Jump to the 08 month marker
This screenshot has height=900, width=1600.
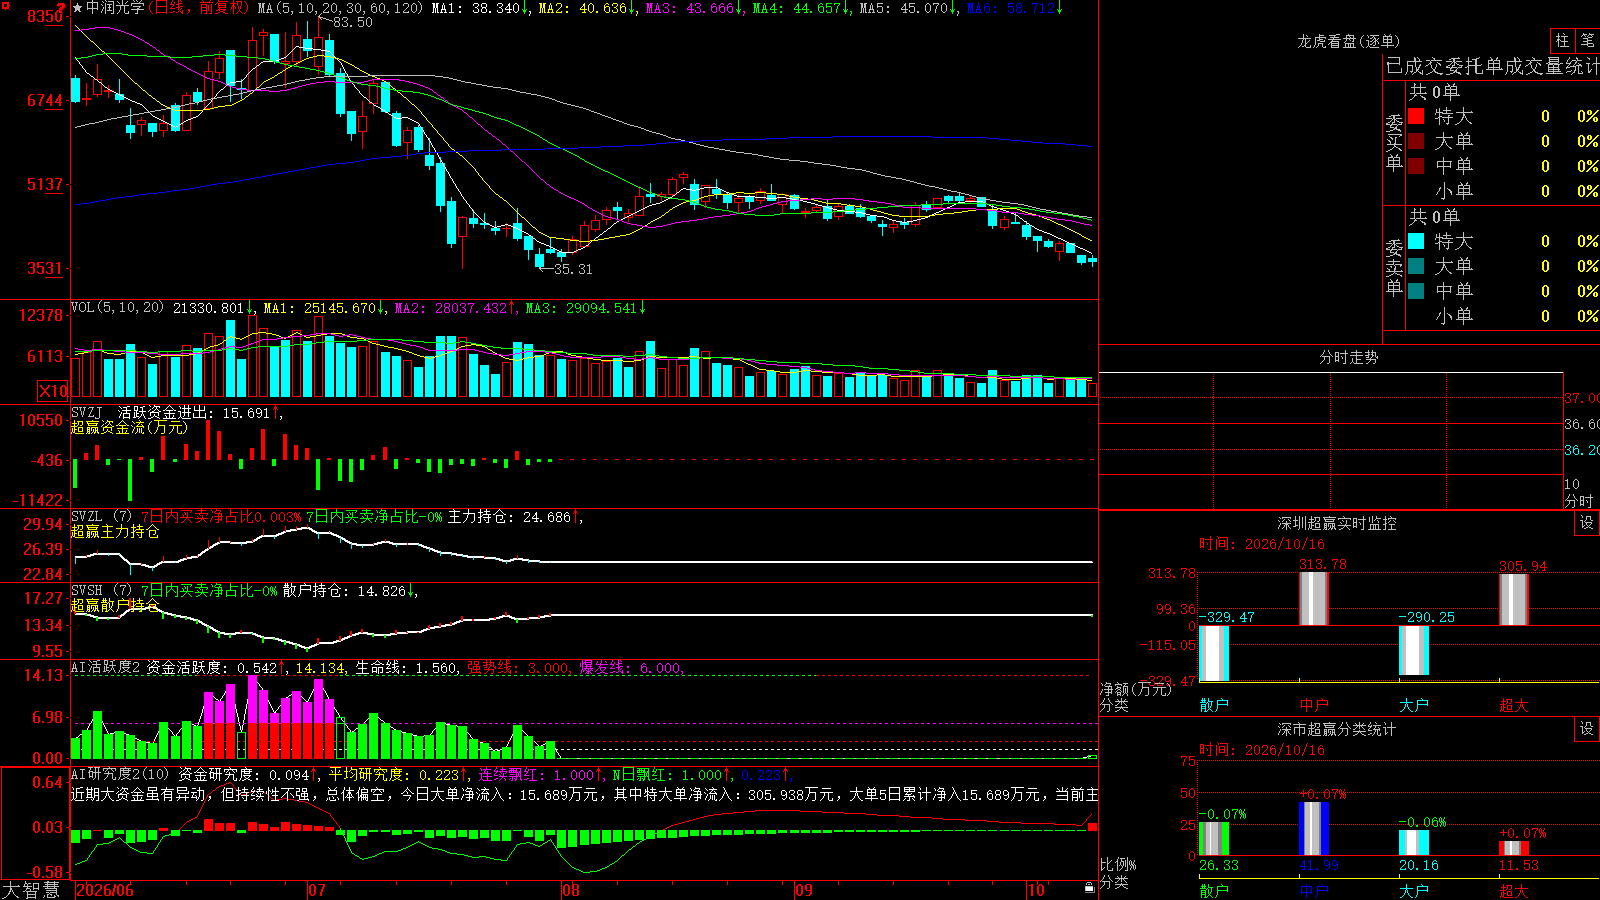(571, 890)
